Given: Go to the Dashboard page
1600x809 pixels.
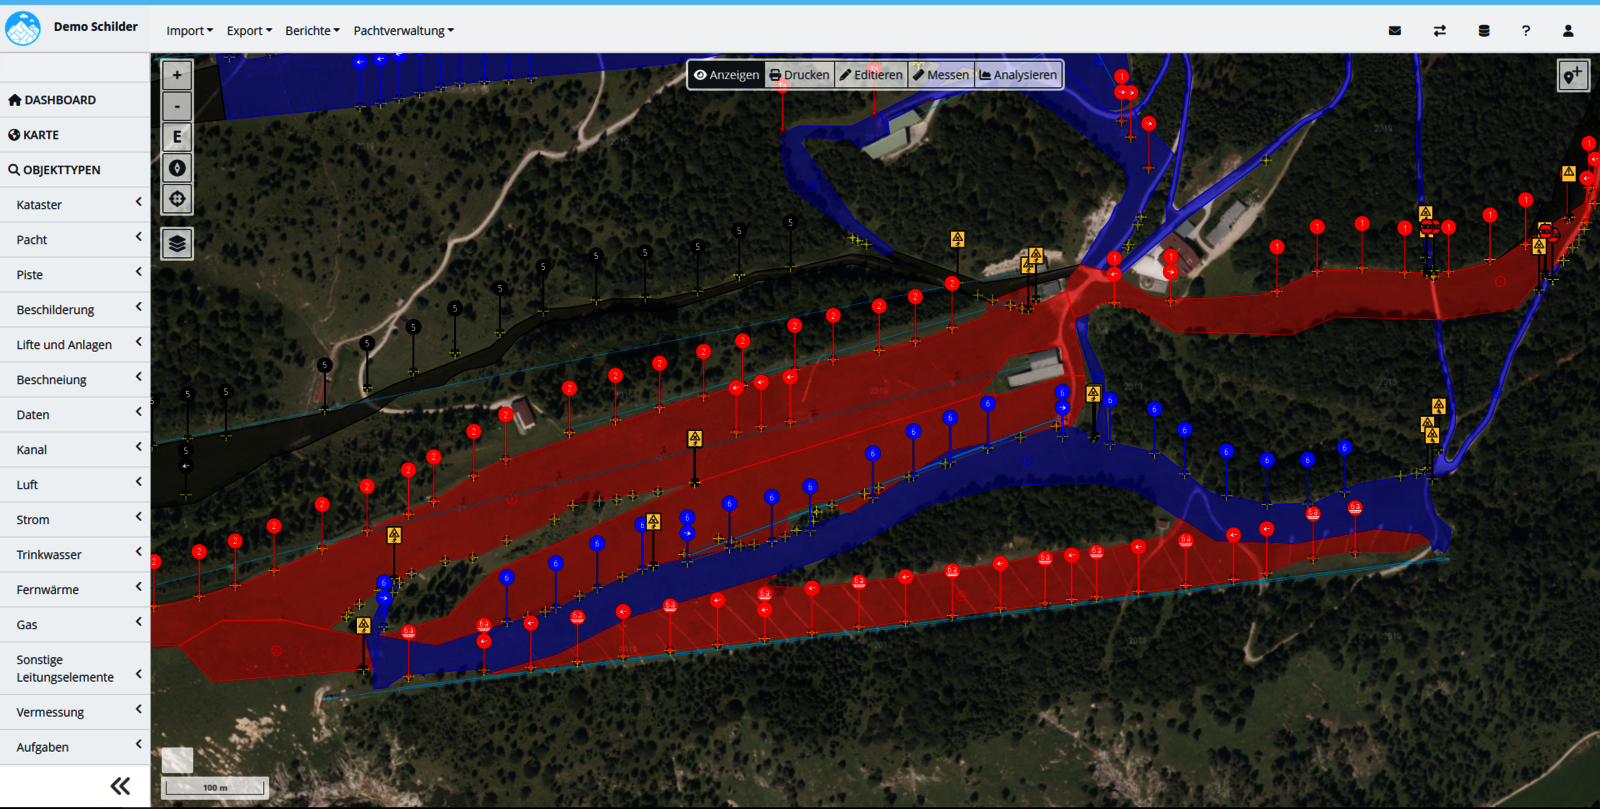Looking at the screenshot, I should (x=75, y=100).
